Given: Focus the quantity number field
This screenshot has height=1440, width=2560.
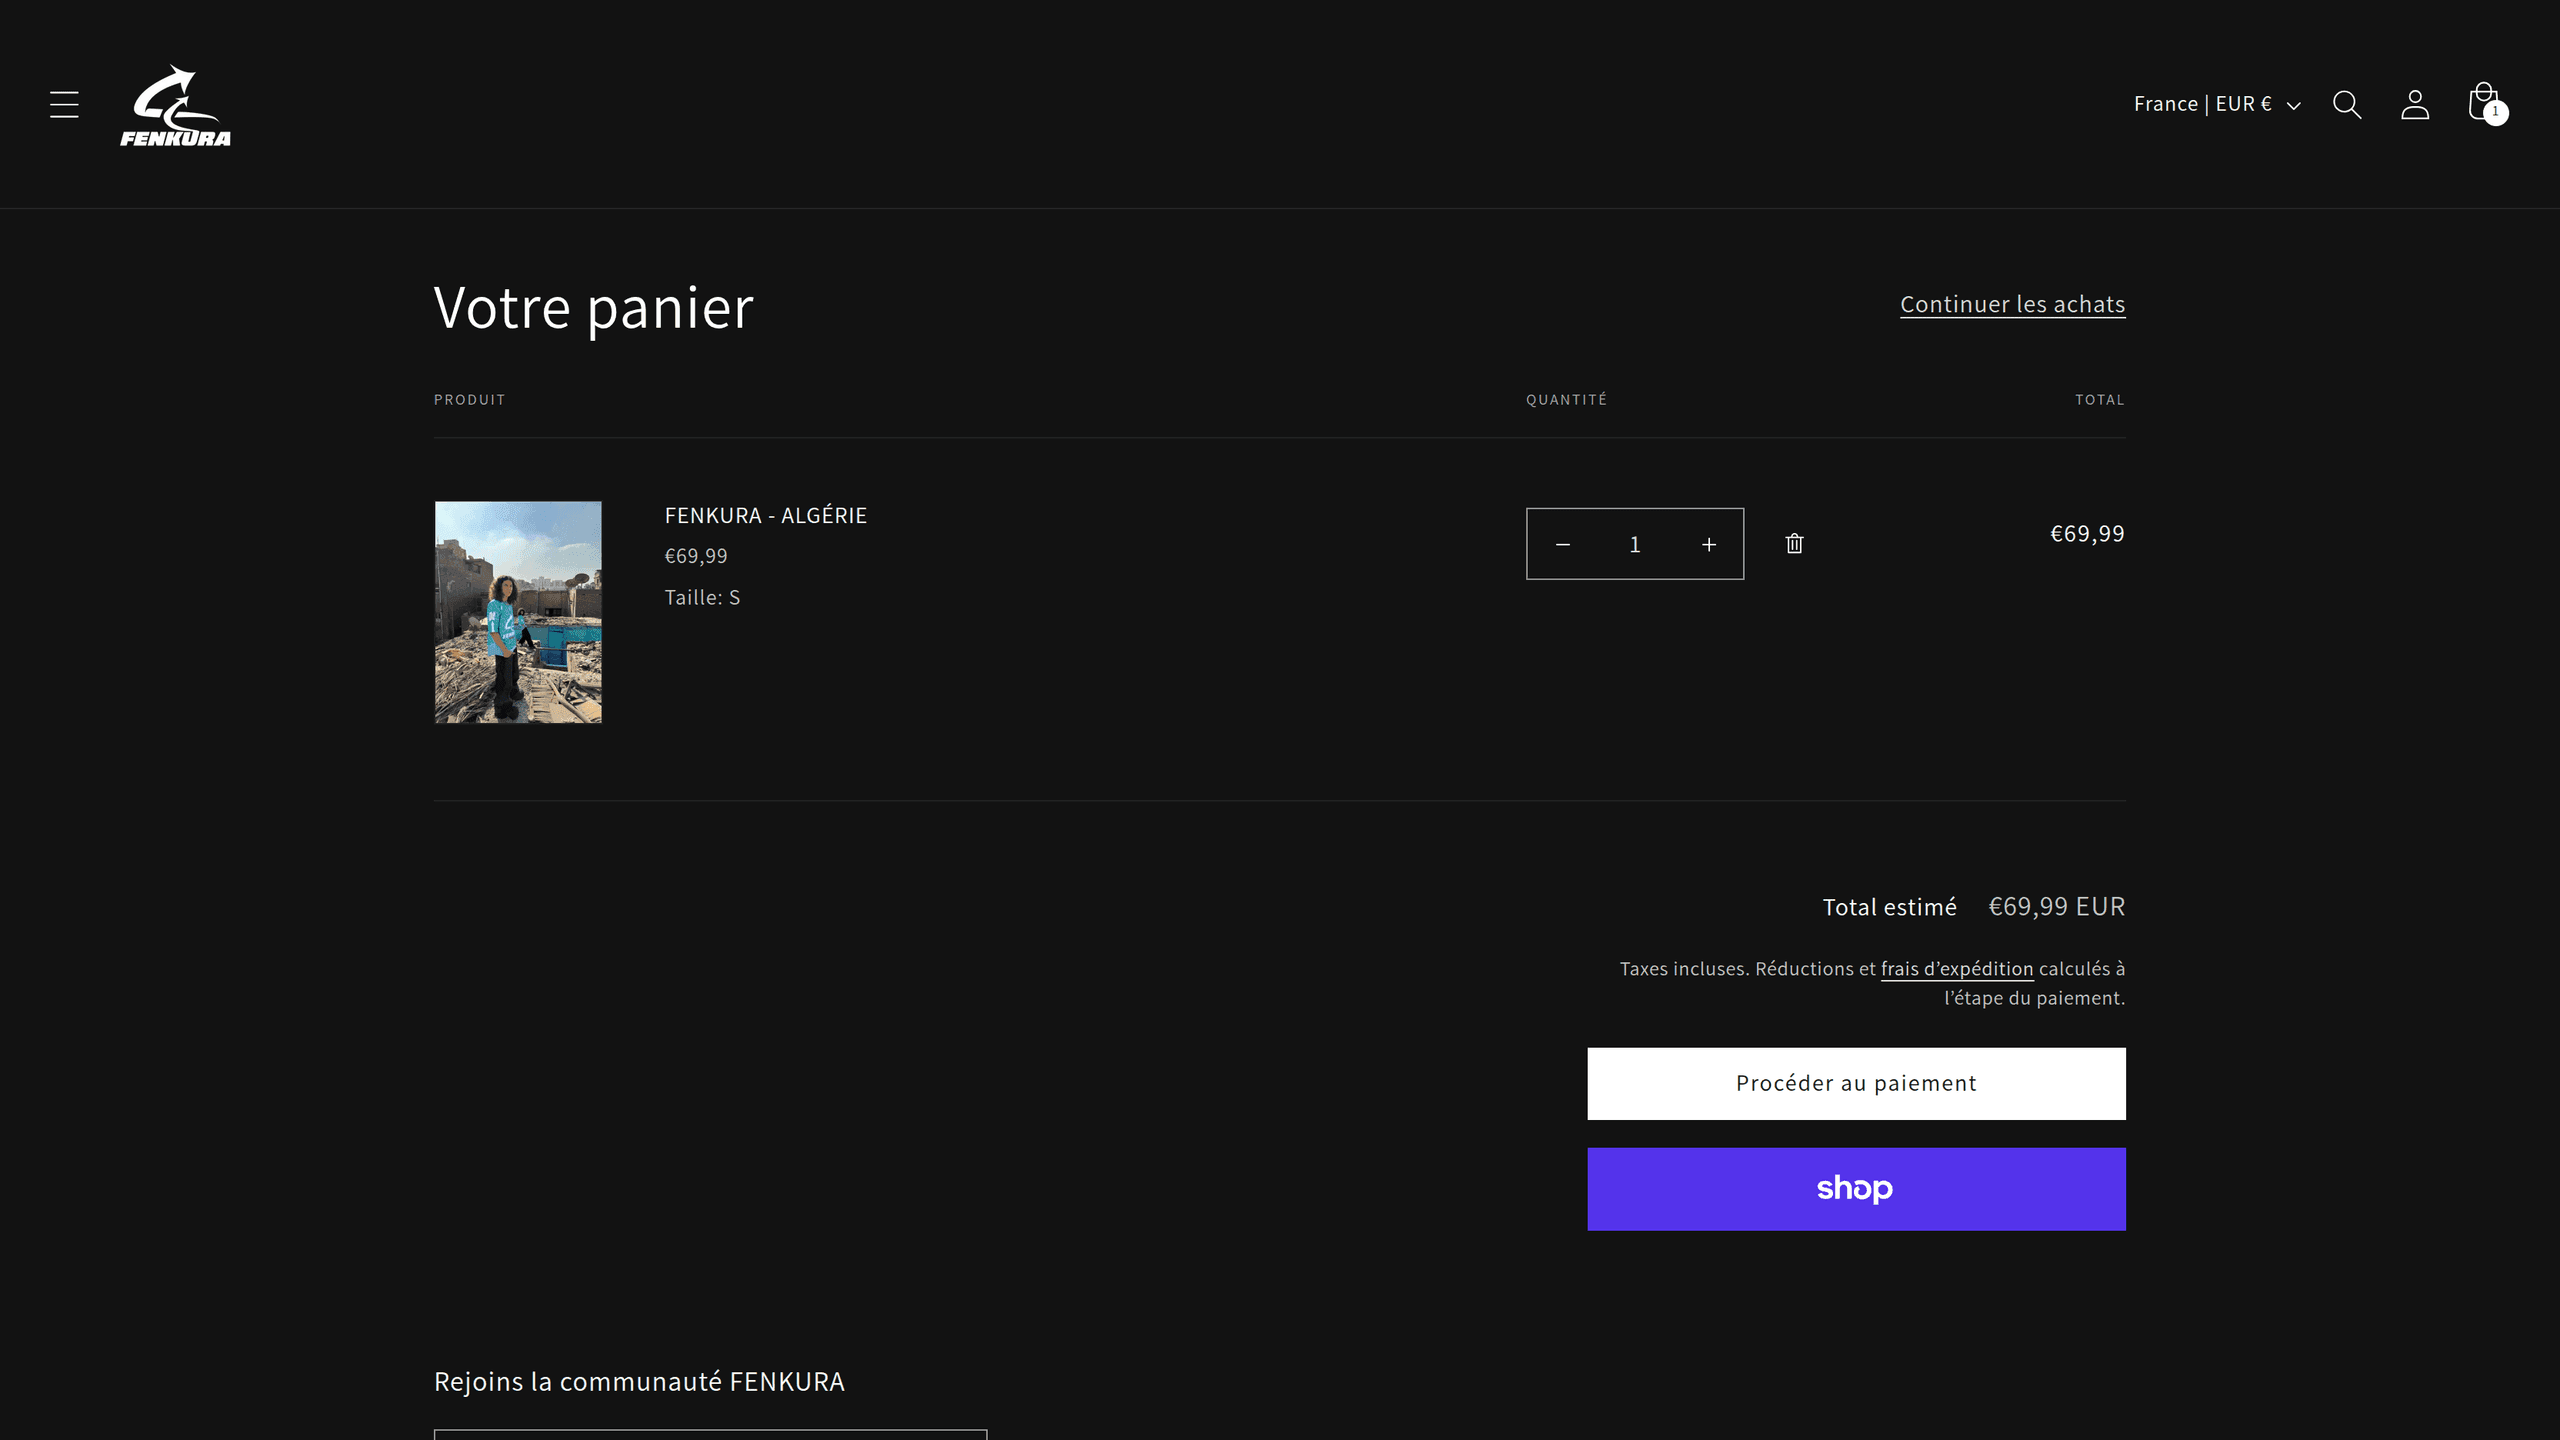Looking at the screenshot, I should [1635, 544].
